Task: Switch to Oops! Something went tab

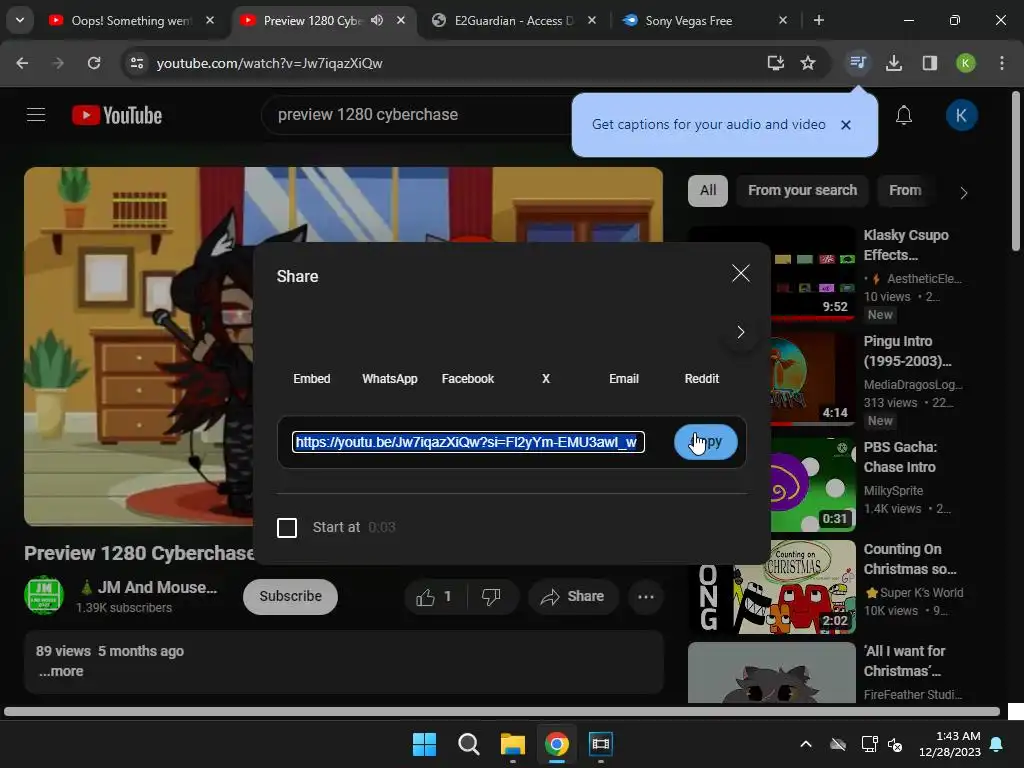Action: click(x=131, y=21)
